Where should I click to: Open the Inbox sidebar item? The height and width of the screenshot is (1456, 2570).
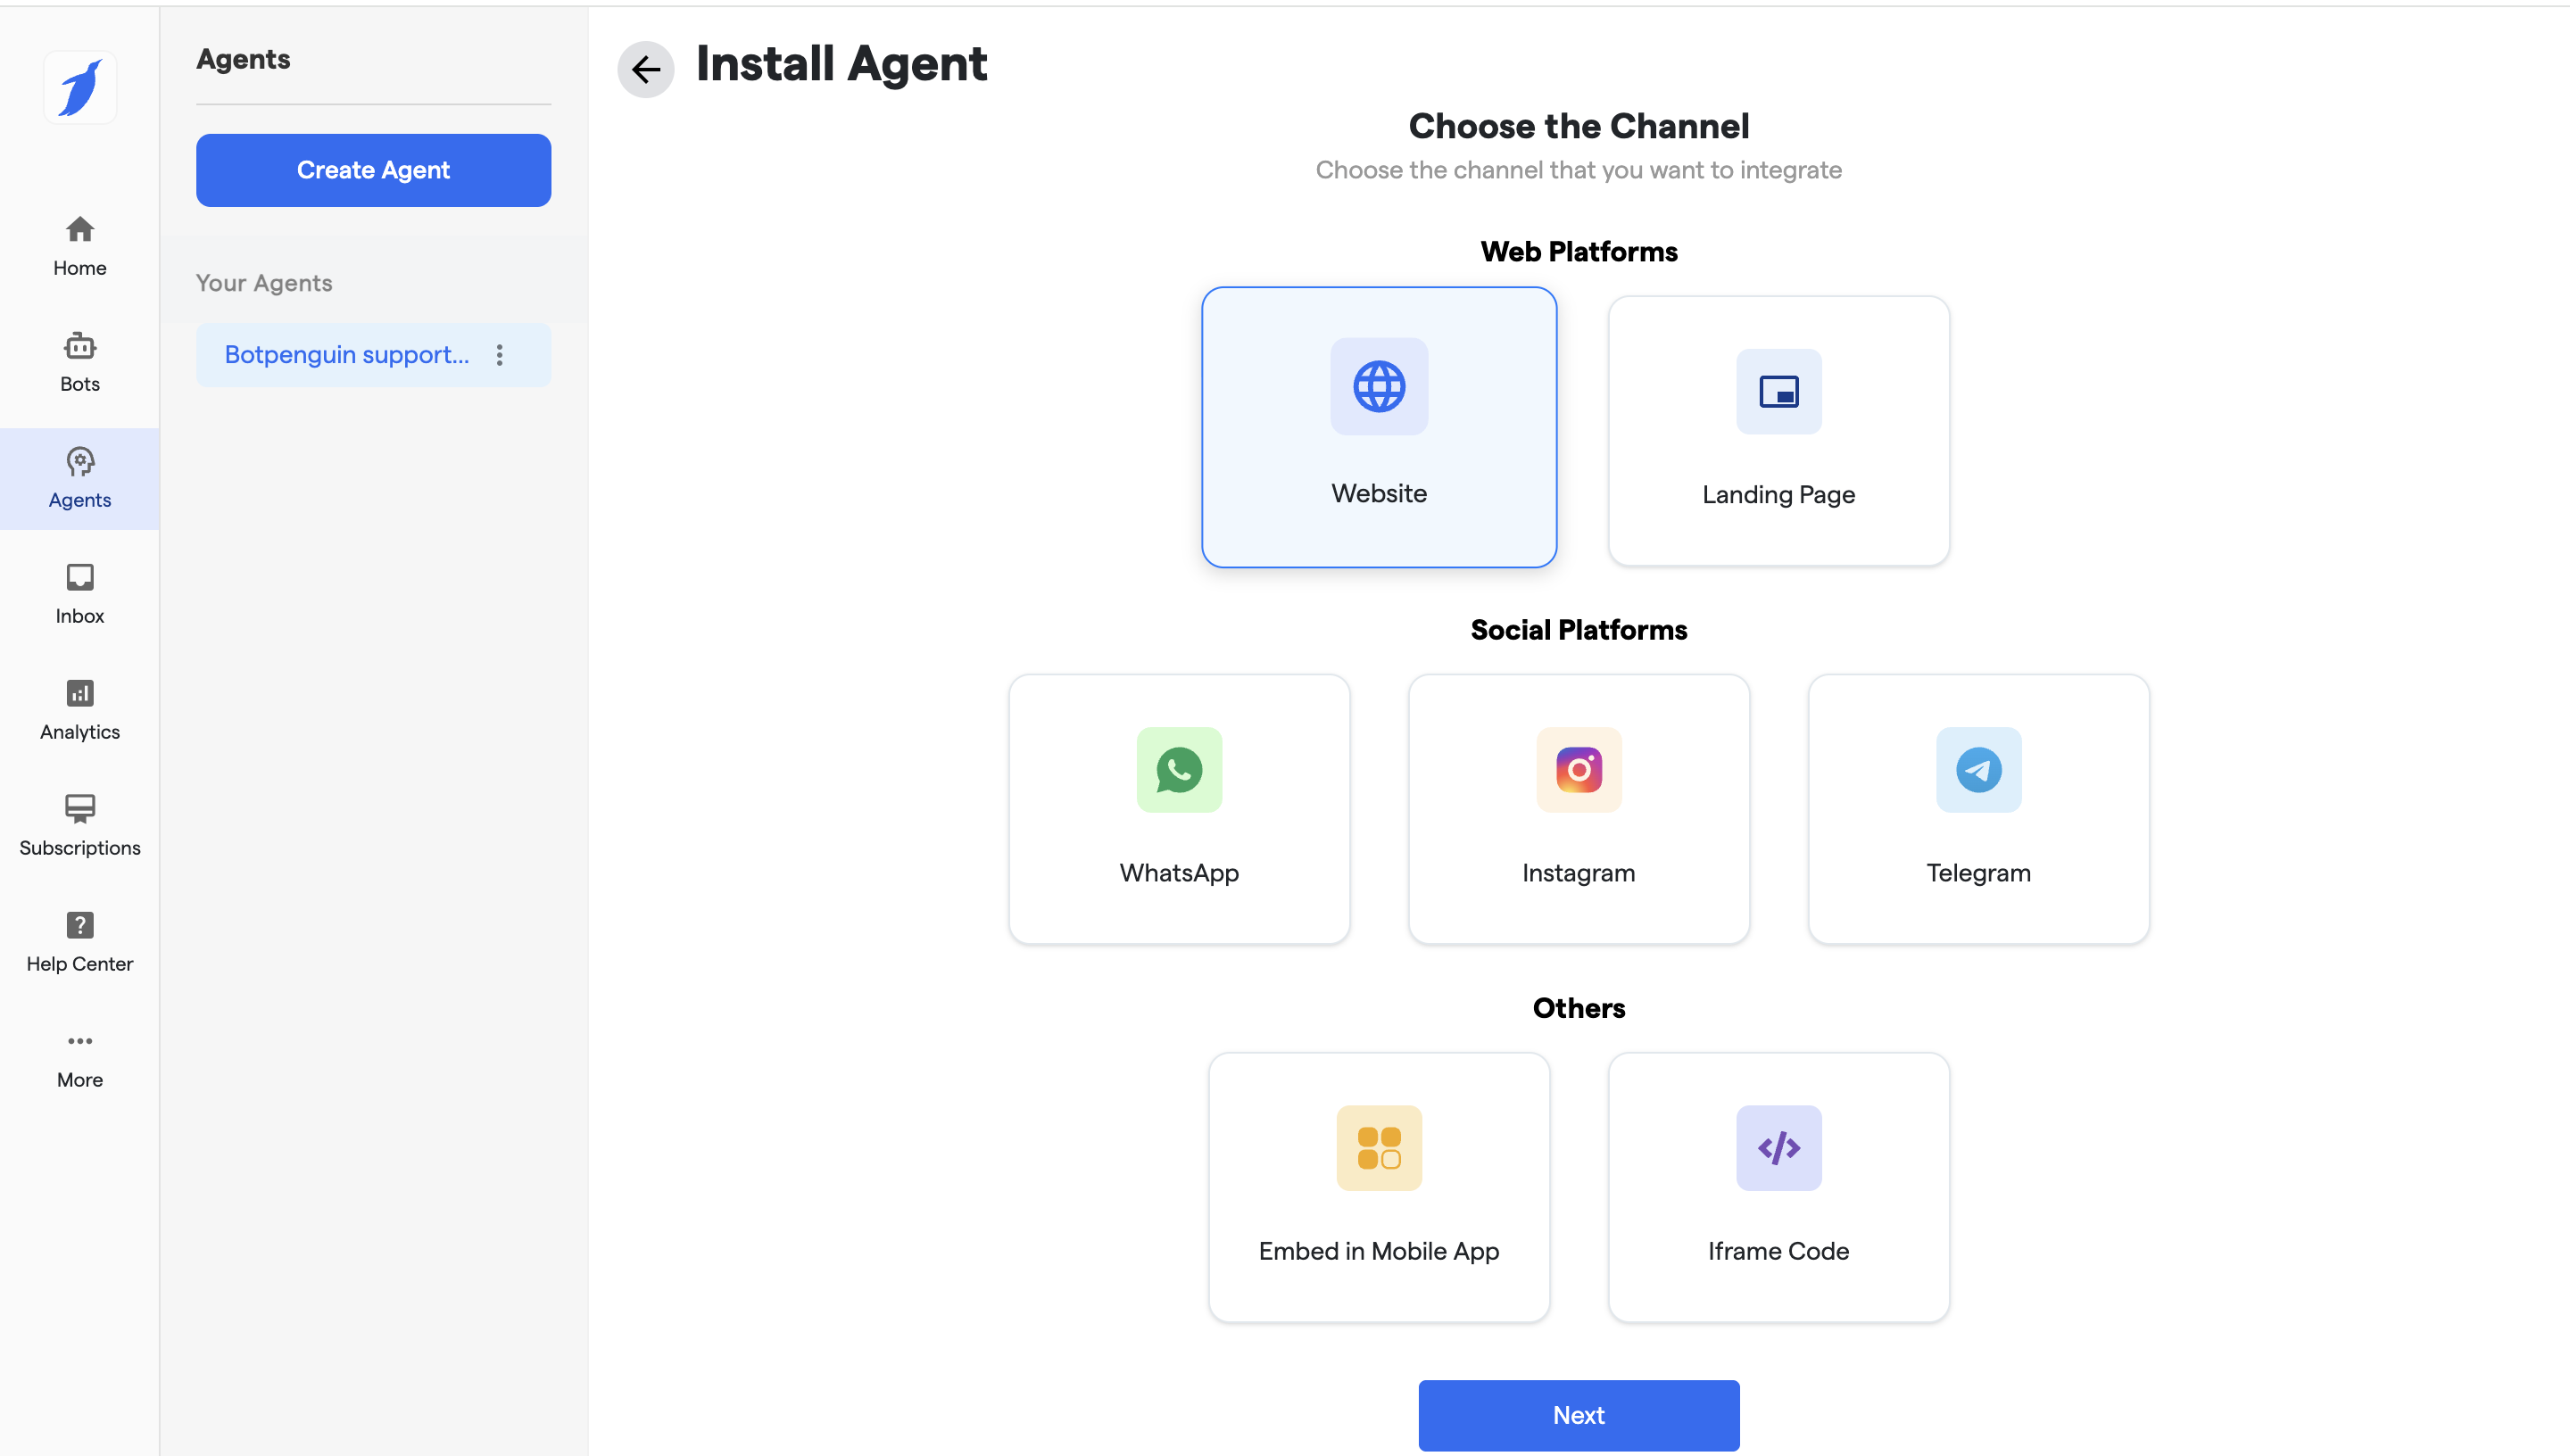[80, 594]
